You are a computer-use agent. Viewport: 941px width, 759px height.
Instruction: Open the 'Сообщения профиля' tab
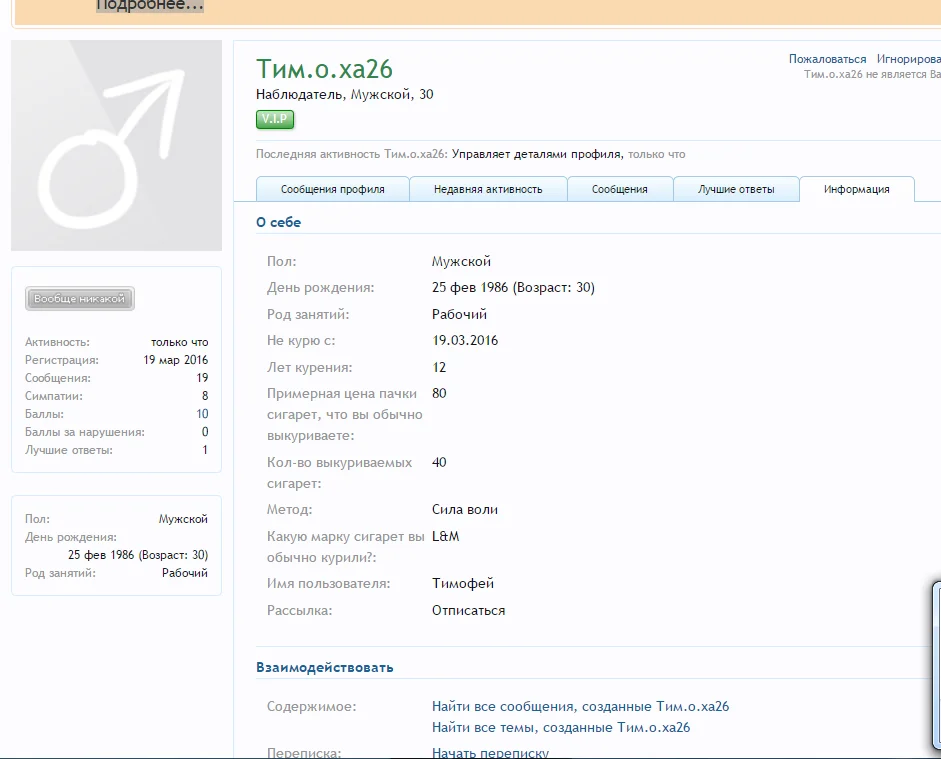click(x=332, y=189)
